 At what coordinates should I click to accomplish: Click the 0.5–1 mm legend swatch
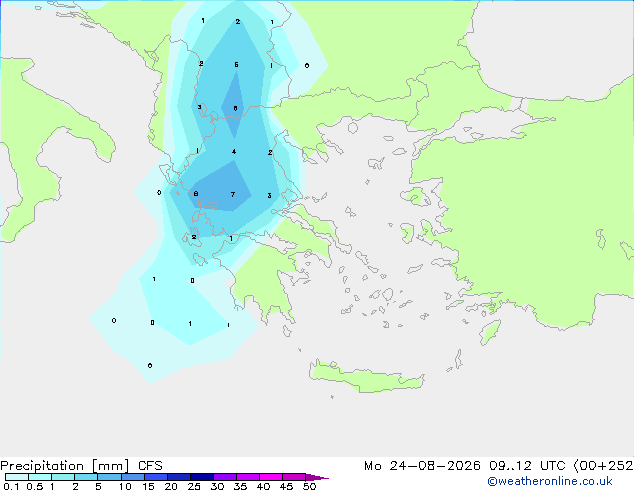pos(40,477)
